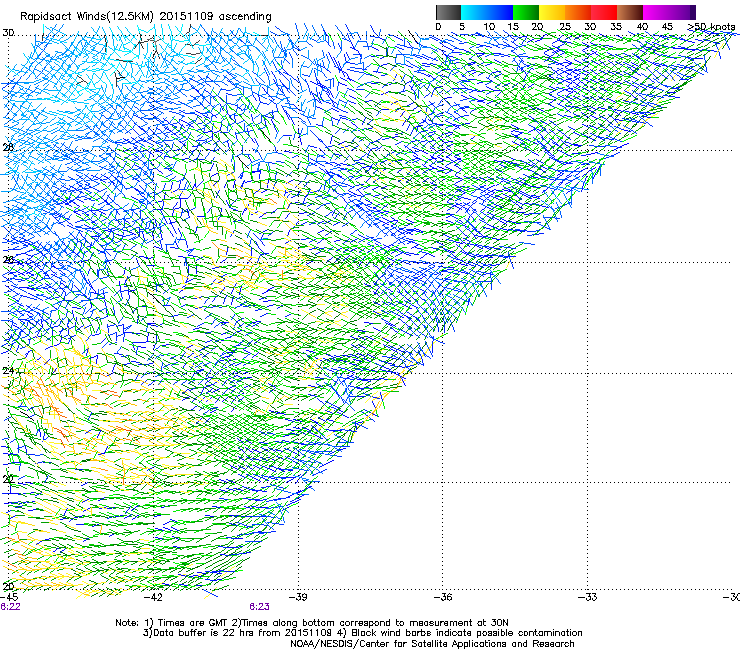Click the legend label '0'
740x650 pixels.
(x=438, y=27)
